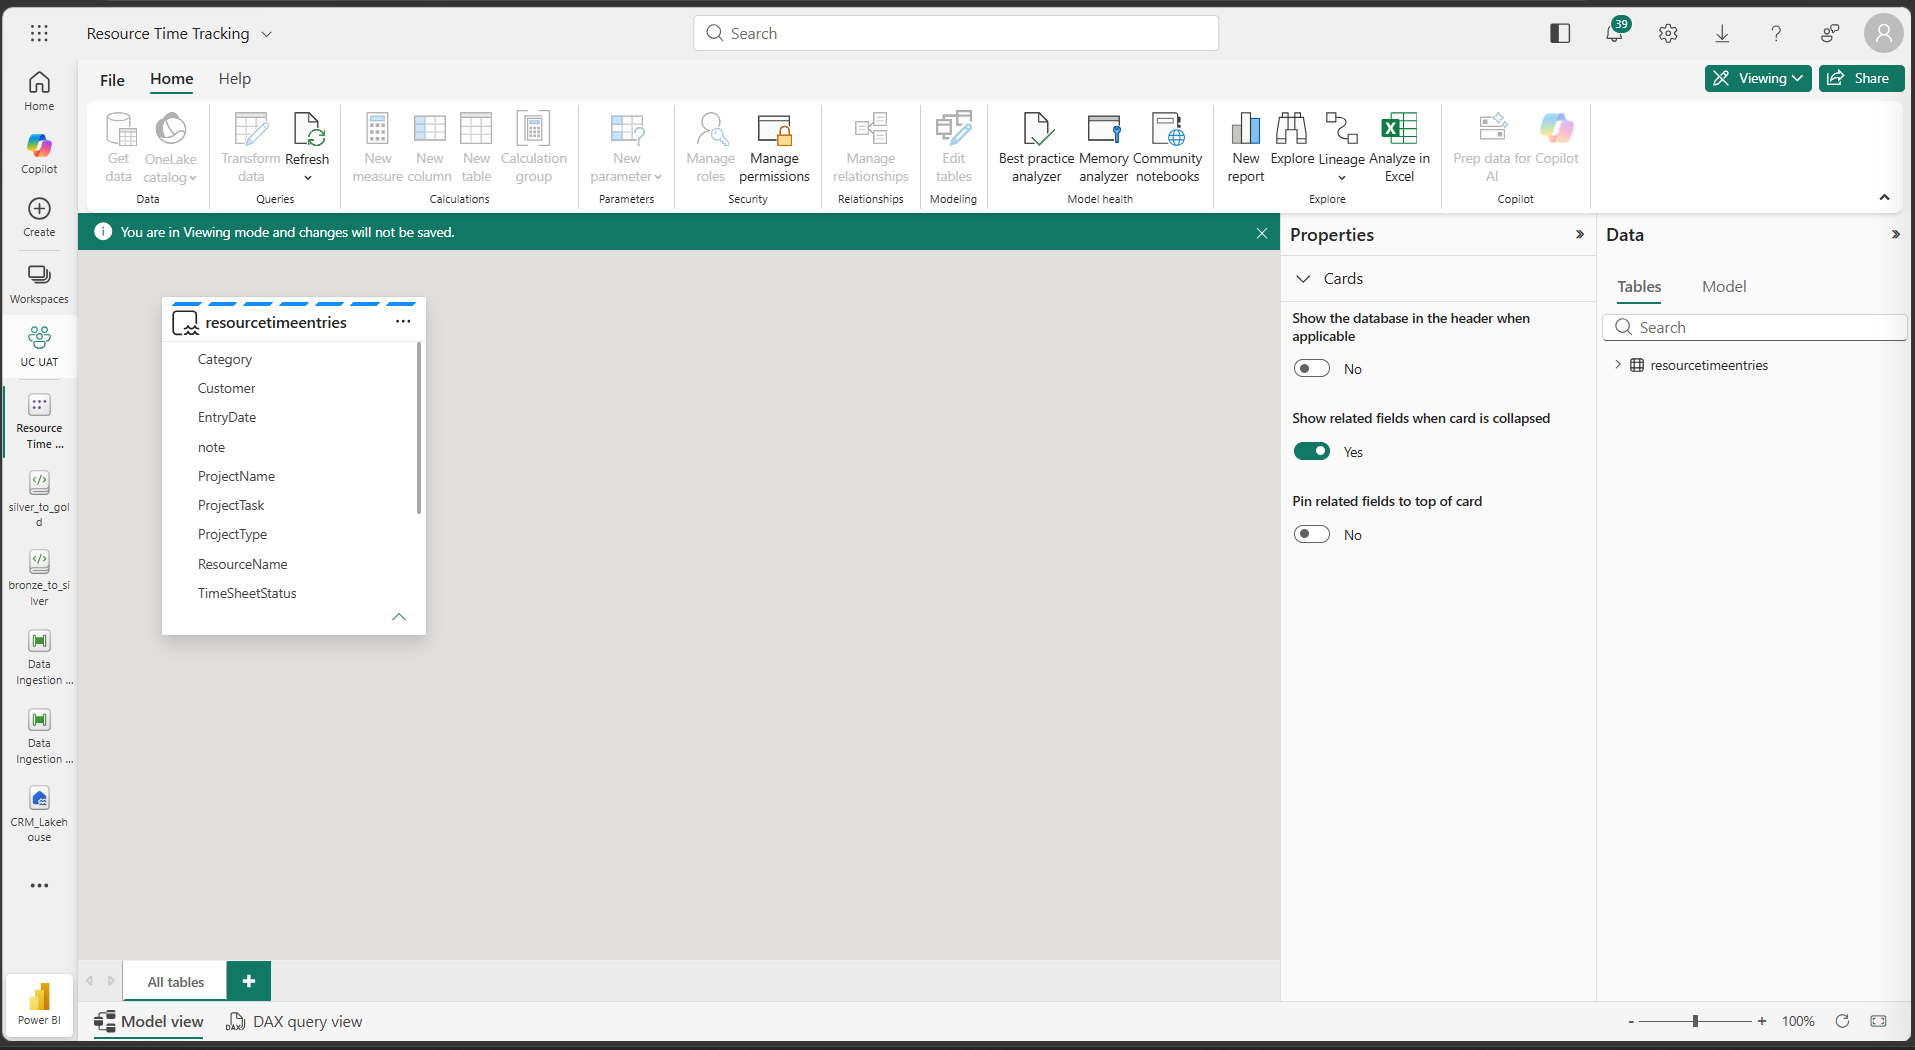Click the top Search box
The width and height of the screenshot is (1915, 1050).
[x=956, y=33]
